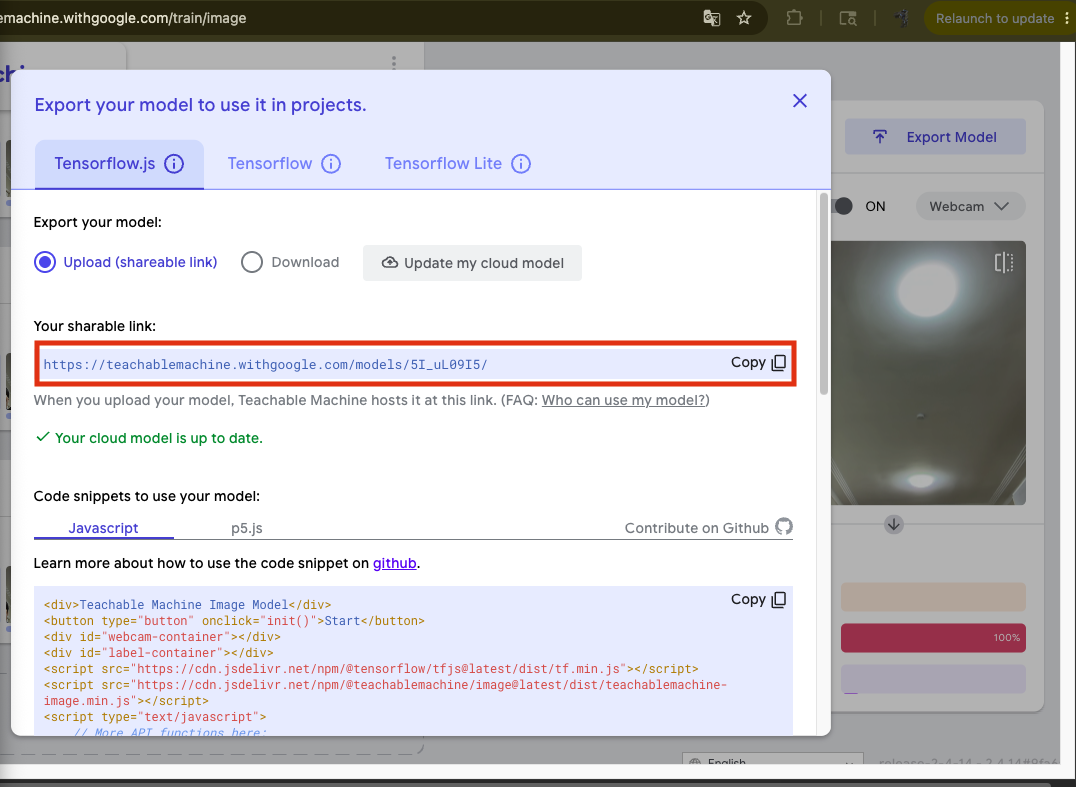Click the 'Code snippets to use your model:' label
The image size is (1076, 787).
coord(147,496)
